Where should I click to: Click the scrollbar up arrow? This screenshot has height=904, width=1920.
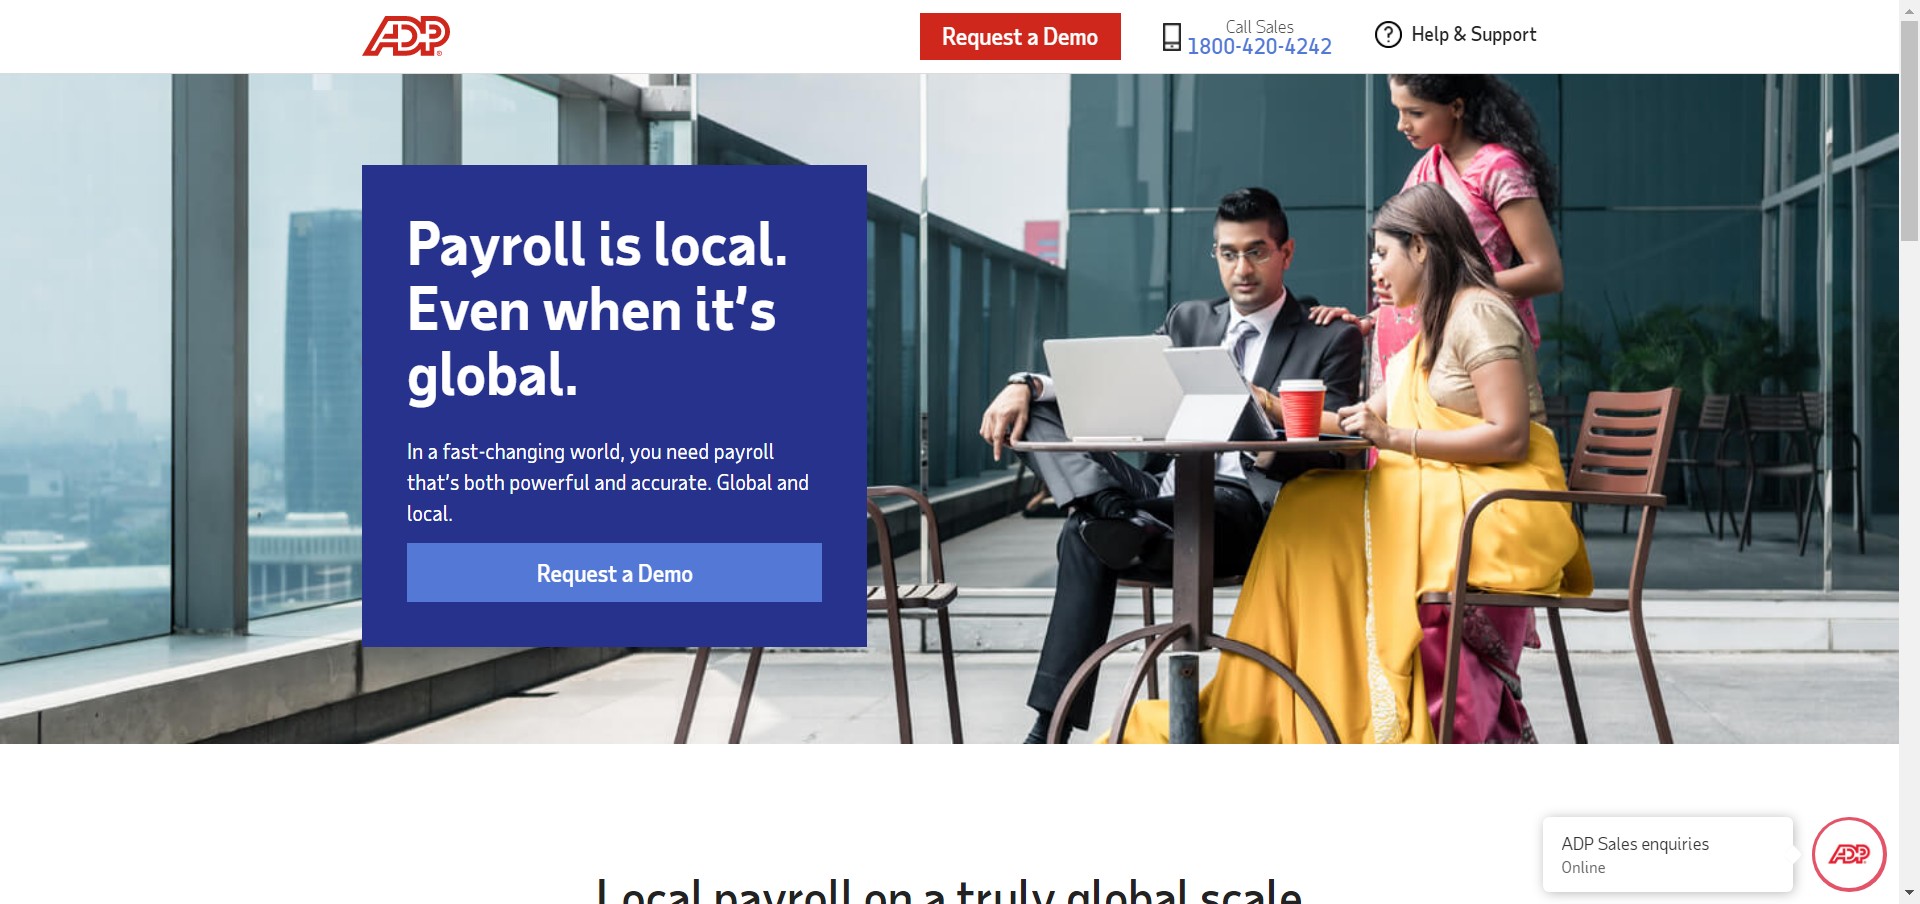tap(1909, 9)
